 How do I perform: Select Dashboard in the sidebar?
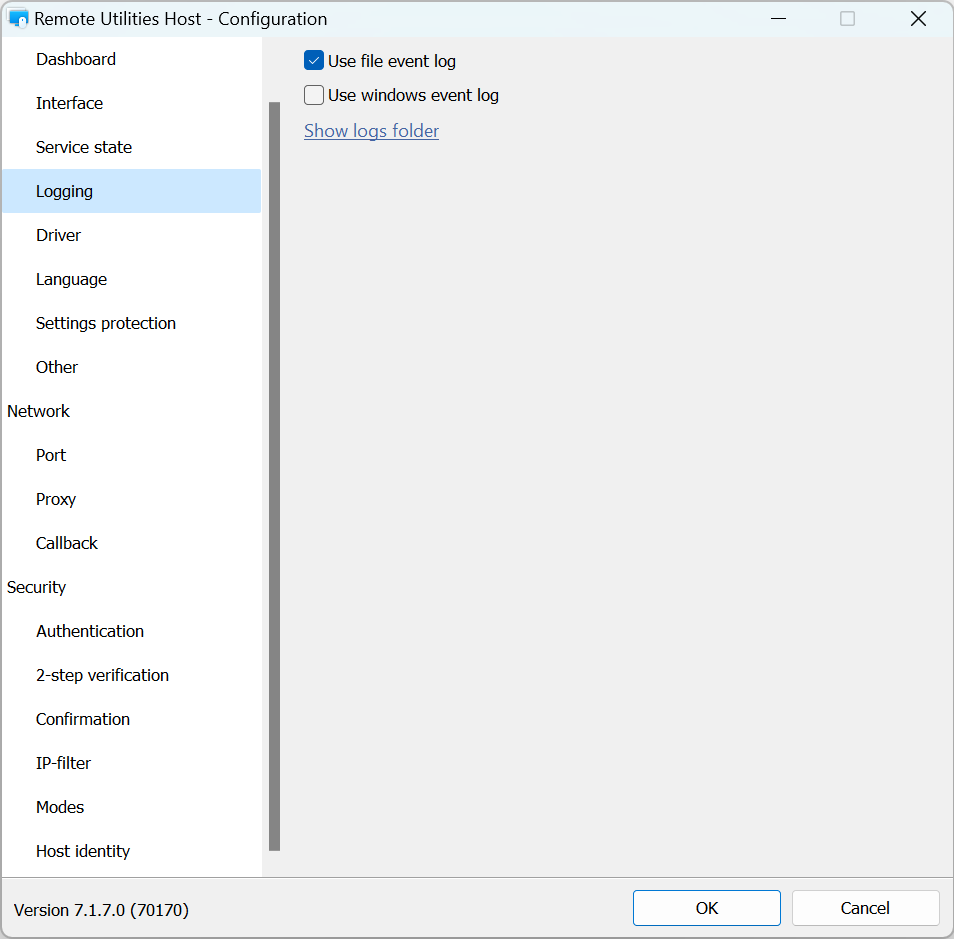tap(76, 59)
